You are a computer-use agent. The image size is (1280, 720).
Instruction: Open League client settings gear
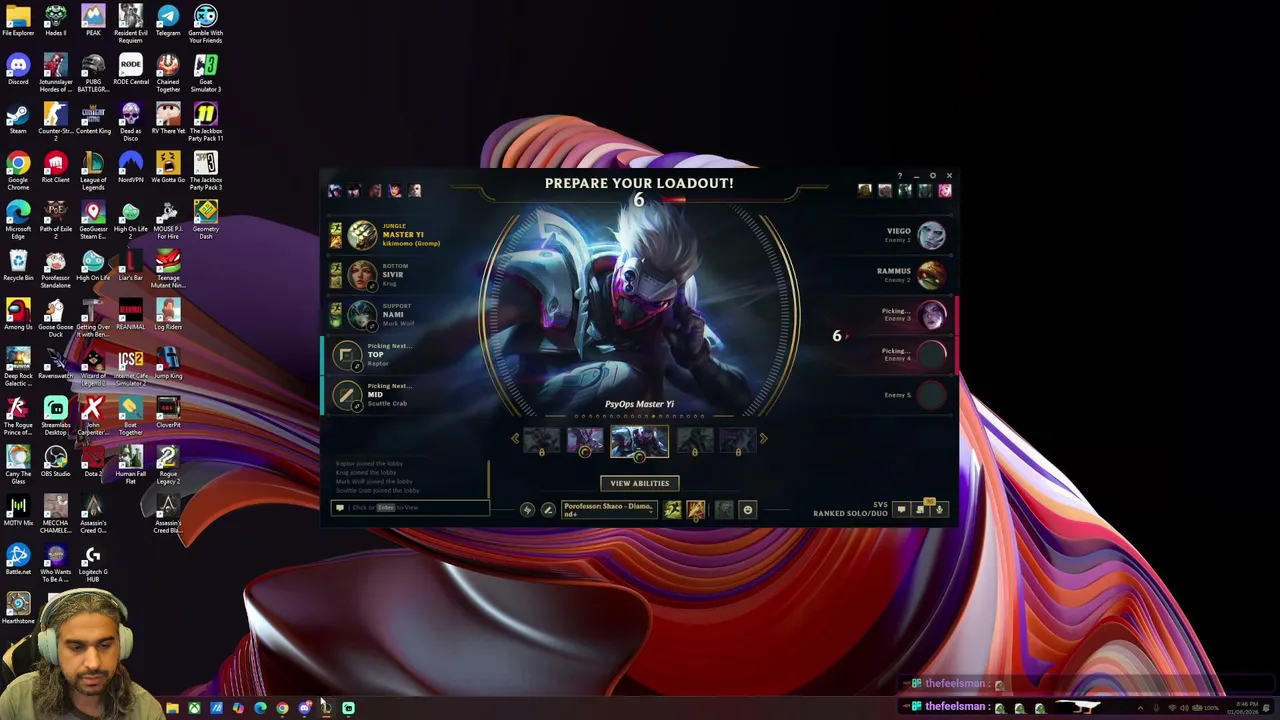coord(933,176)
